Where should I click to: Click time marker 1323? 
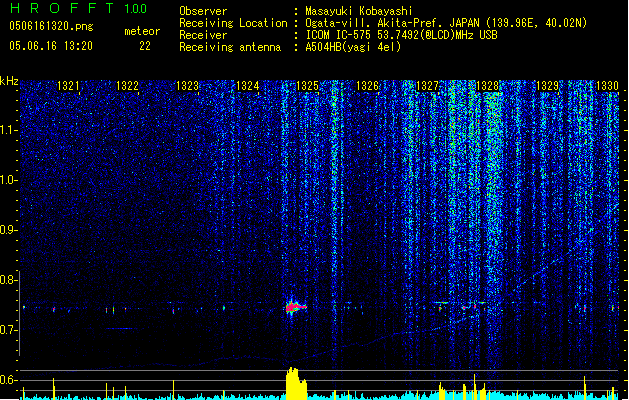click(x=187, y=86)
